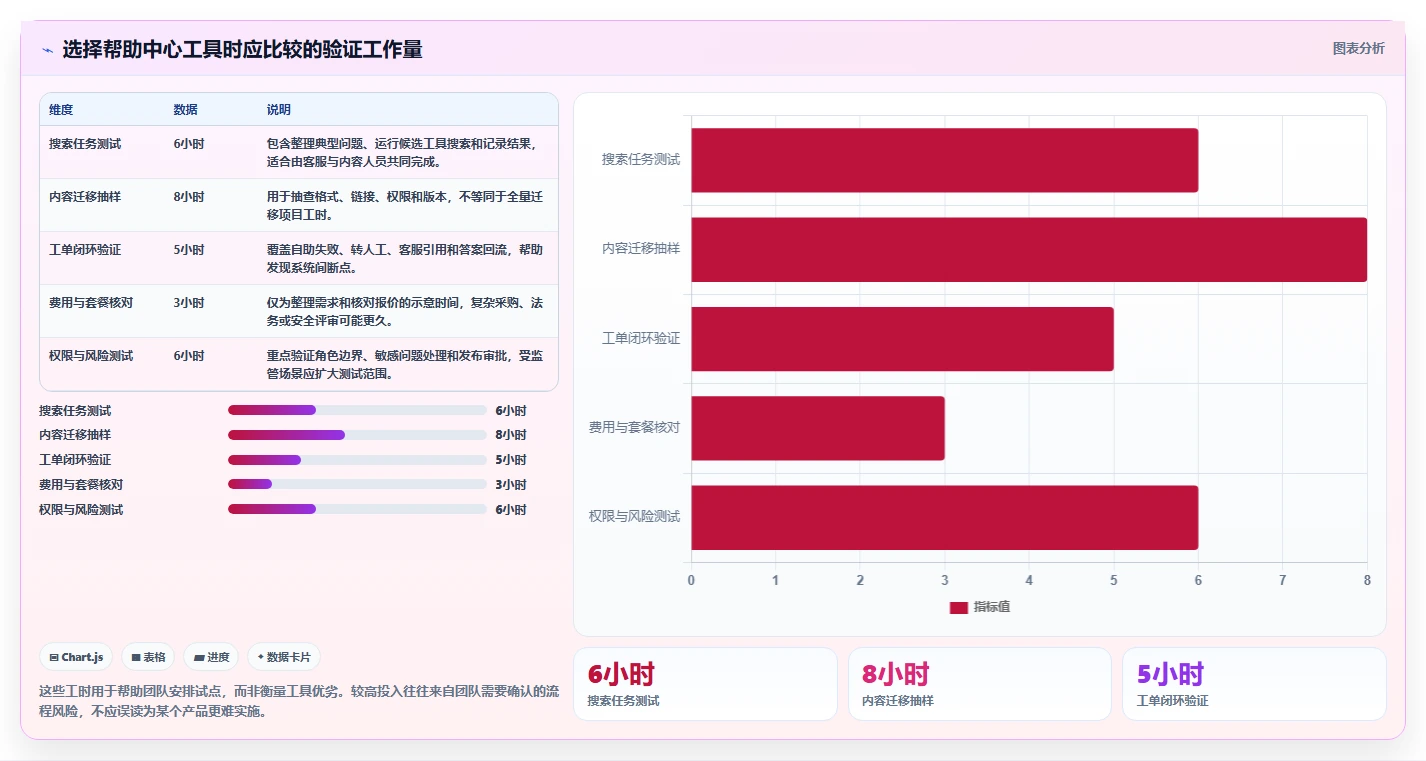Click the 工单闭环验证 progress bar

[357, 460]
